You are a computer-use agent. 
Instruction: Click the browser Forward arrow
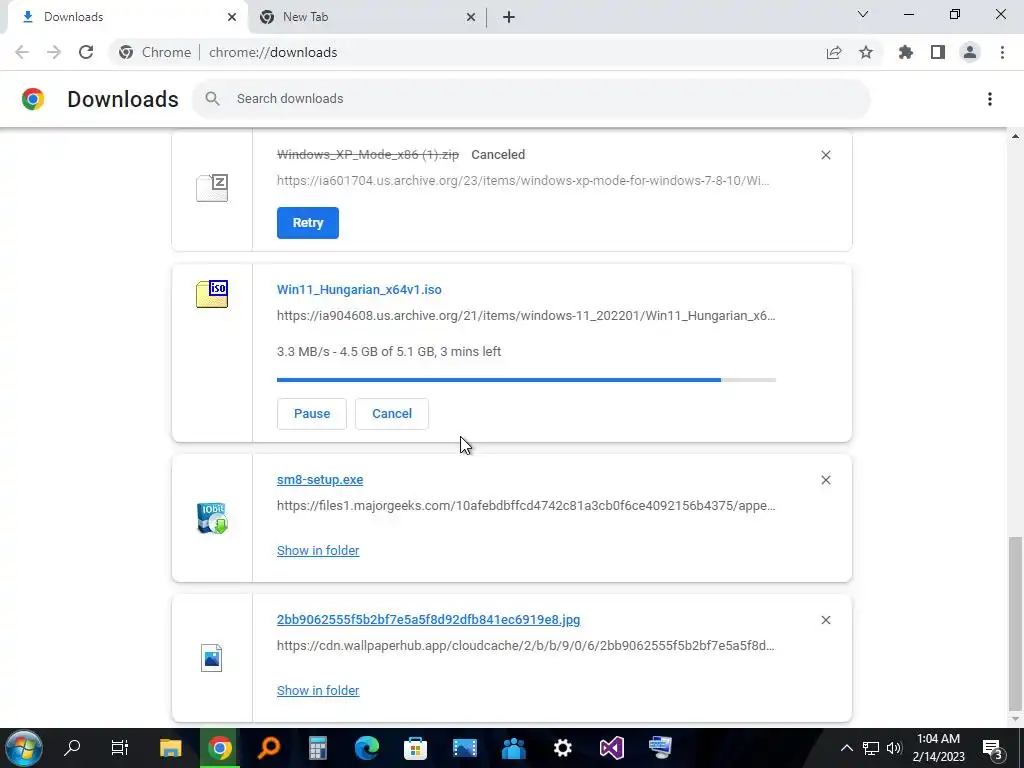click(54, 52)
